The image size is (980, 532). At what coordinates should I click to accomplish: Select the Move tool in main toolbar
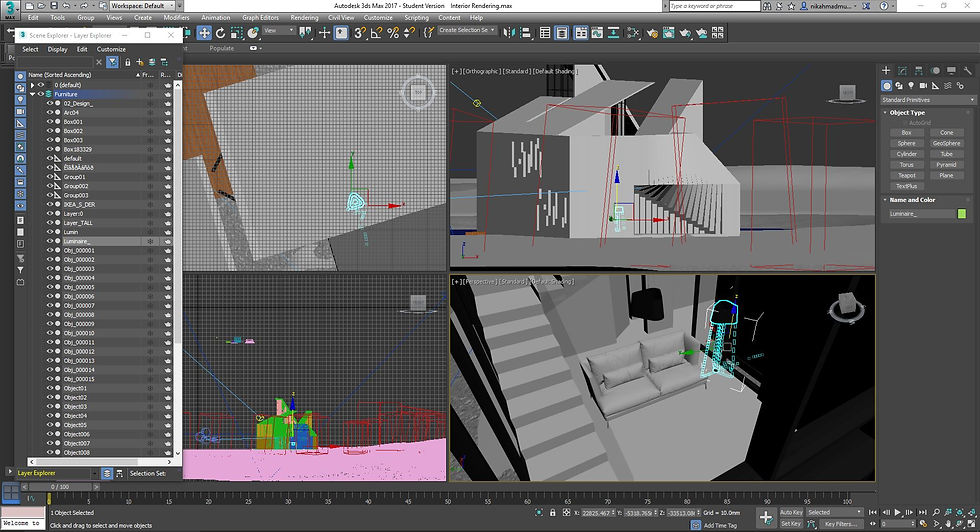click(x=204, y=33)
